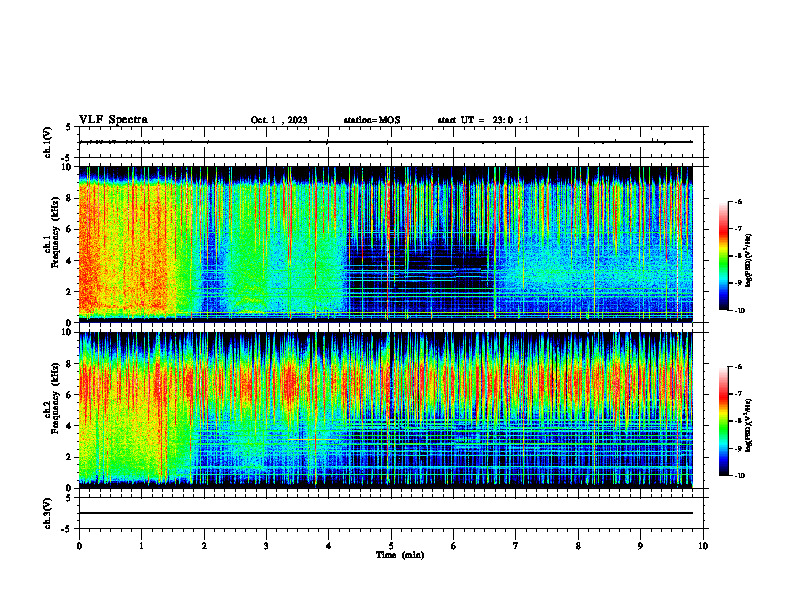Click the "9" tick on the time axis

640,546
